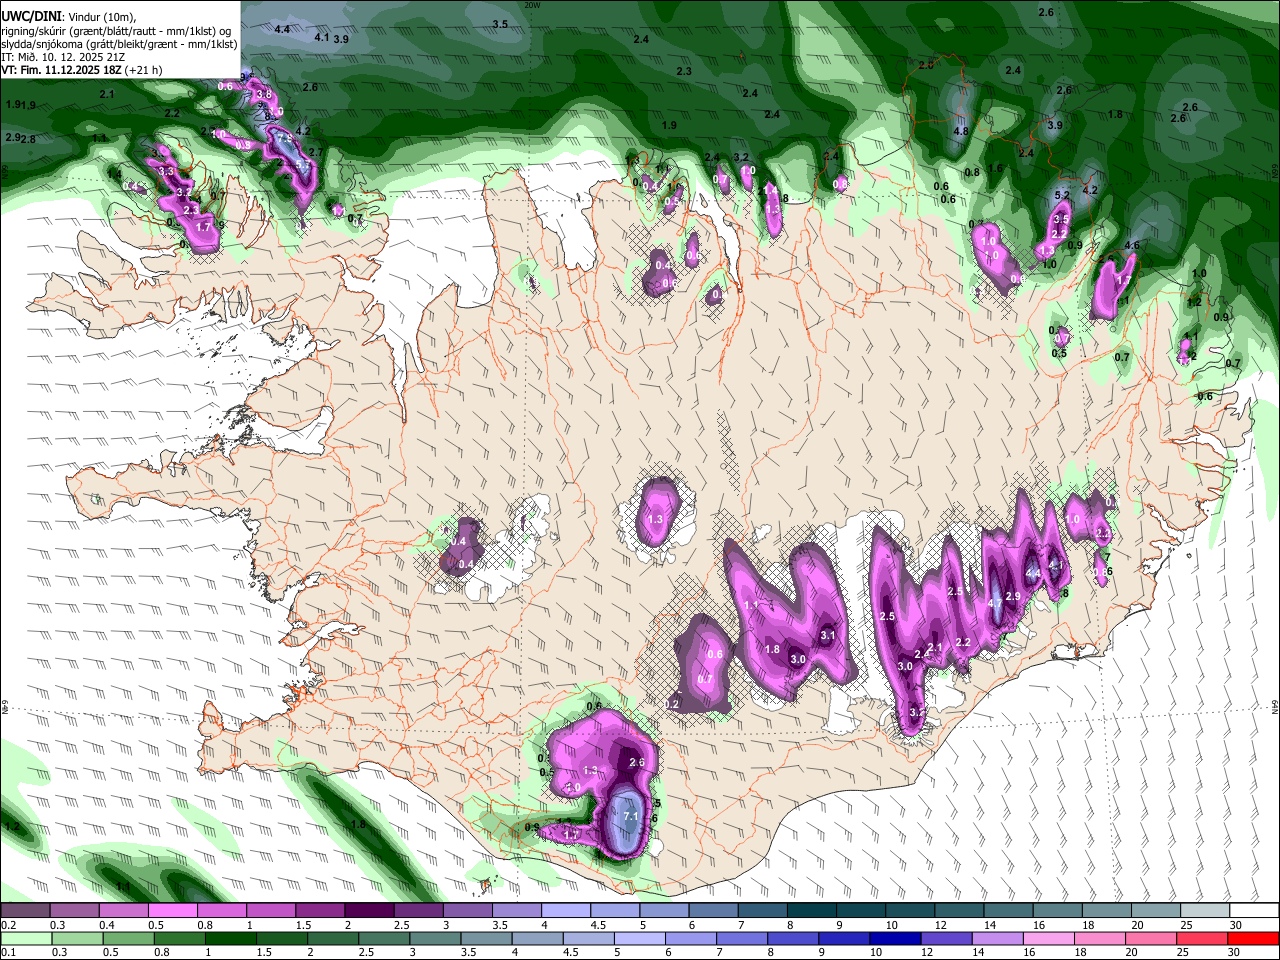The image size is (1280, 960).
Task: Click the dark teal 8 swatch in upper legend
Action: coord(811,910)
